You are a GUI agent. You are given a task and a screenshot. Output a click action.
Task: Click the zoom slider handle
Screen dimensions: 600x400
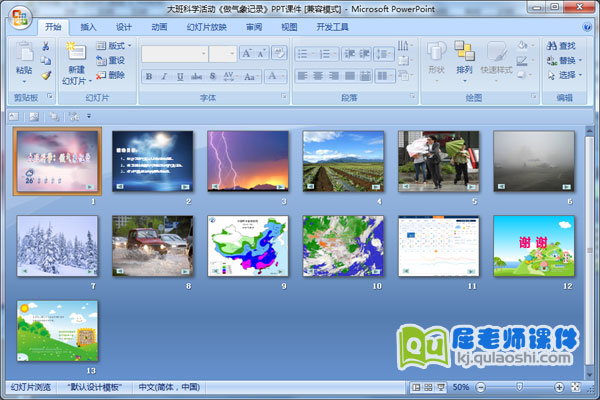pos(517,387)
